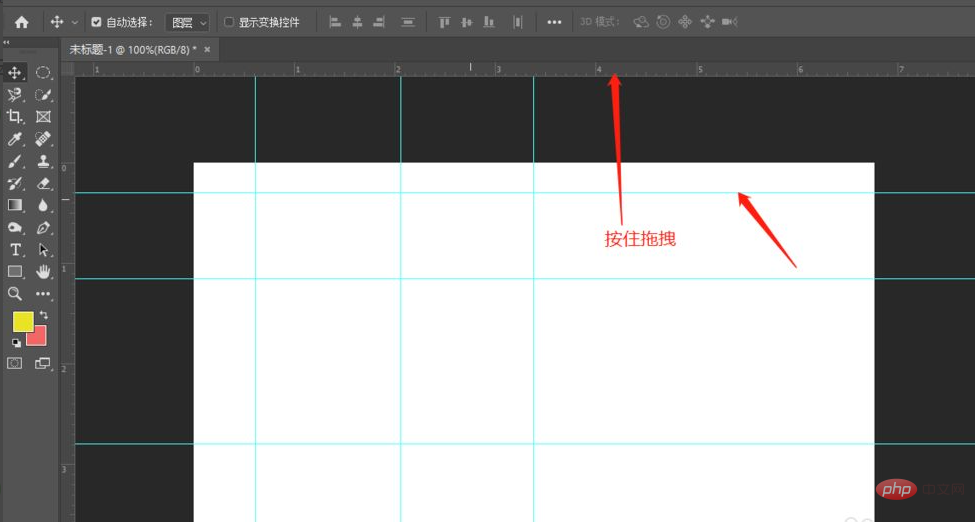
Task: Toggle the 自动选择 checkbox
Action: click(96, 22)
